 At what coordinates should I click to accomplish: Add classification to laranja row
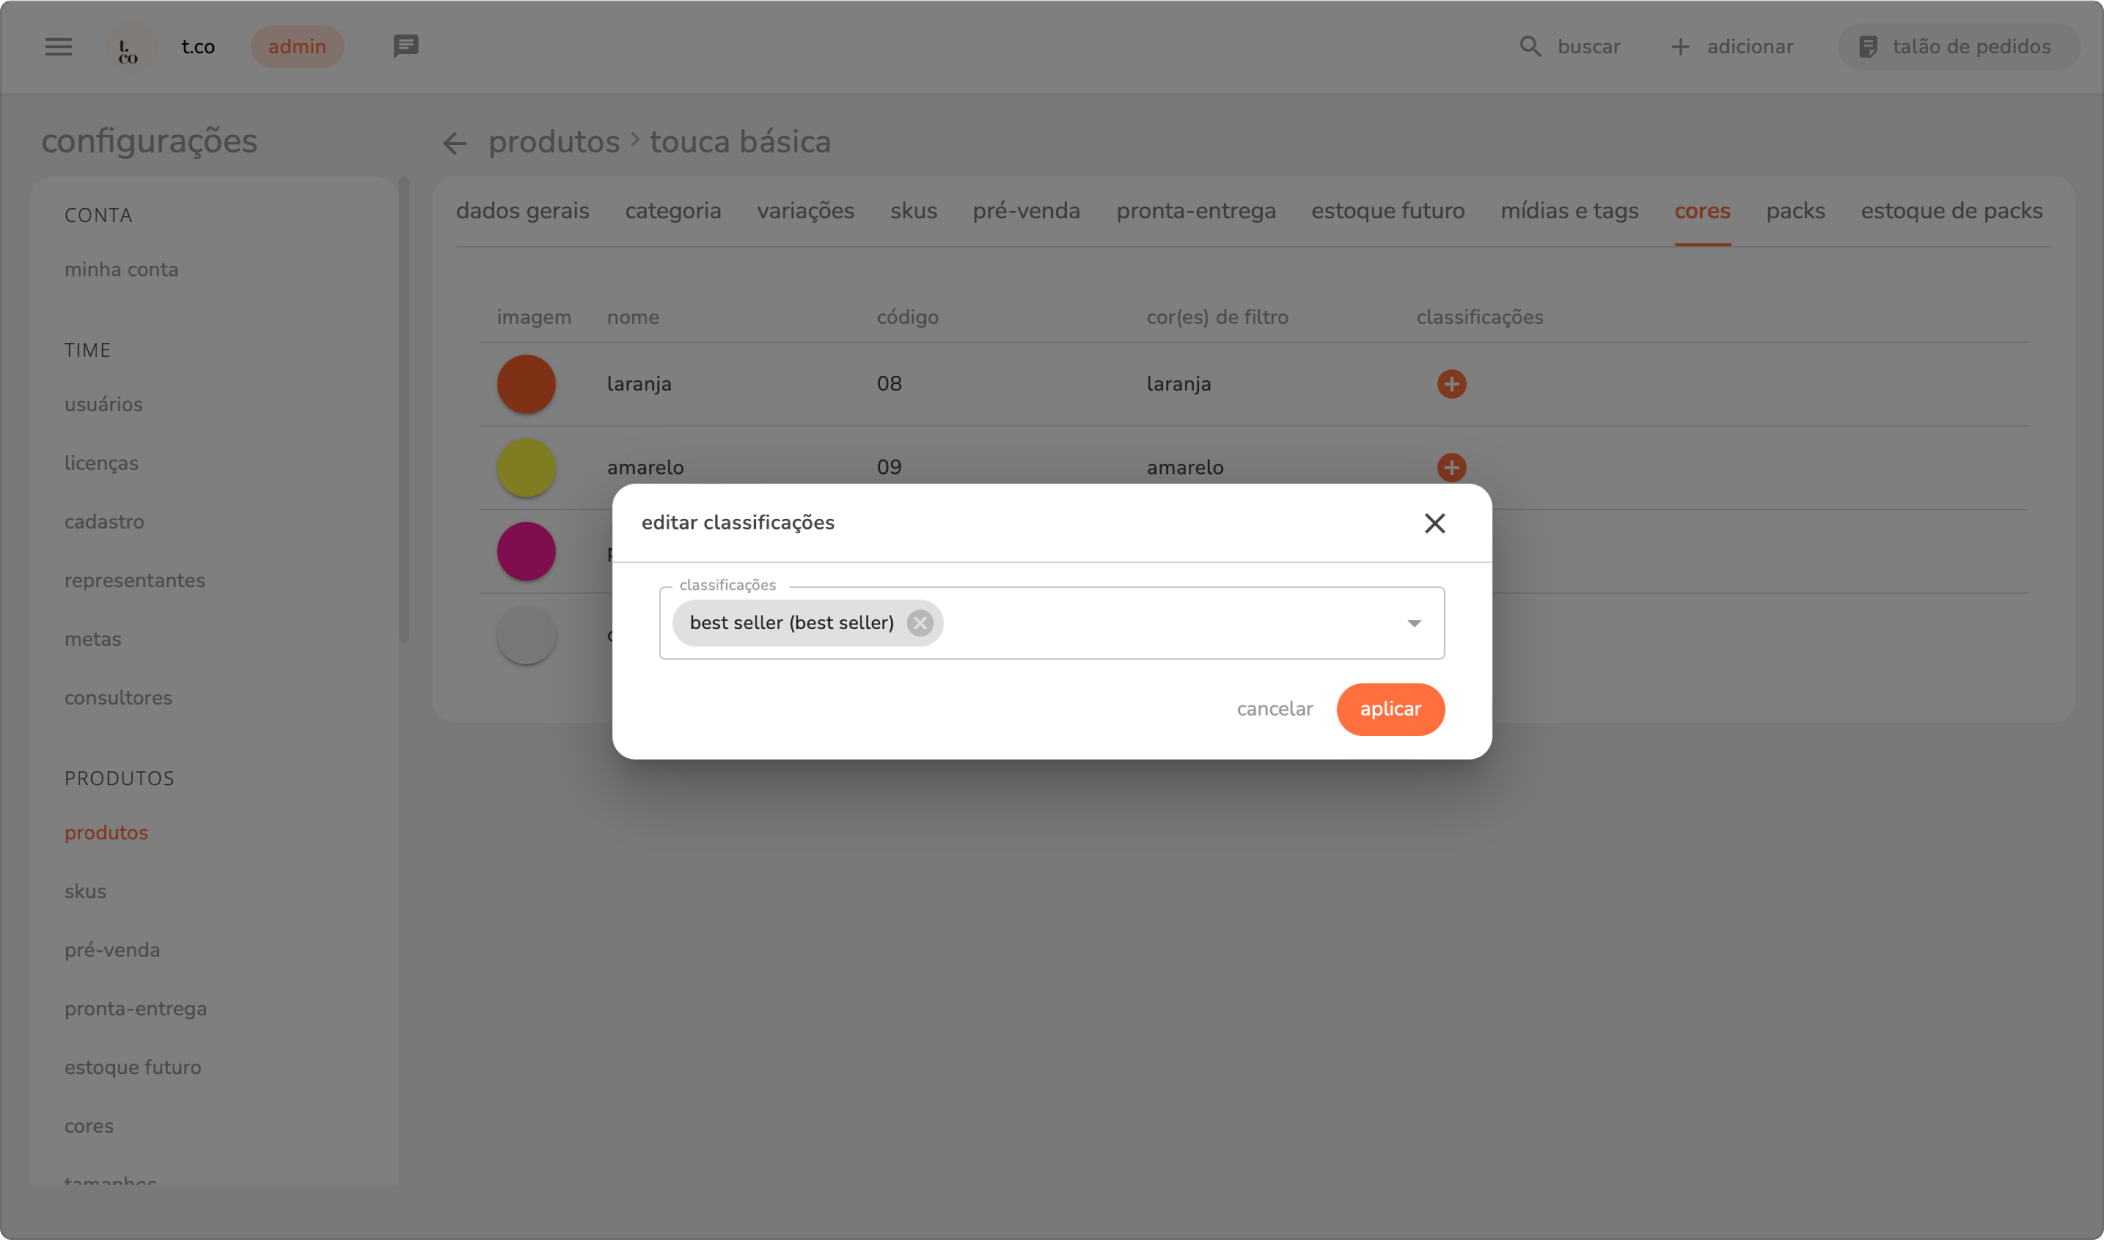pyautogui.click(x=1451, y=384)
